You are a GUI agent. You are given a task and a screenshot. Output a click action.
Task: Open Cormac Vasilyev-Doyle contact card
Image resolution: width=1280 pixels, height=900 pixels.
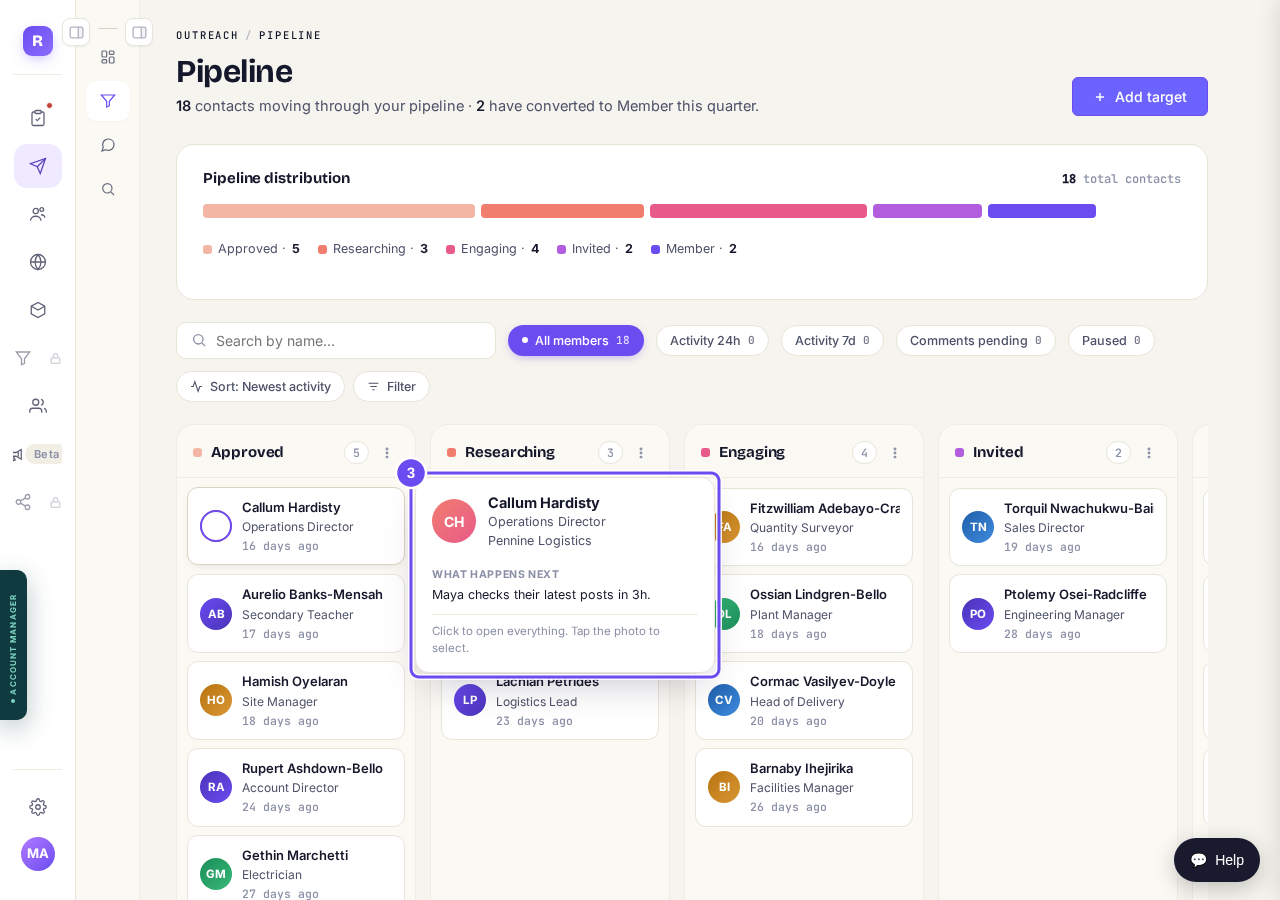point(804,700)
